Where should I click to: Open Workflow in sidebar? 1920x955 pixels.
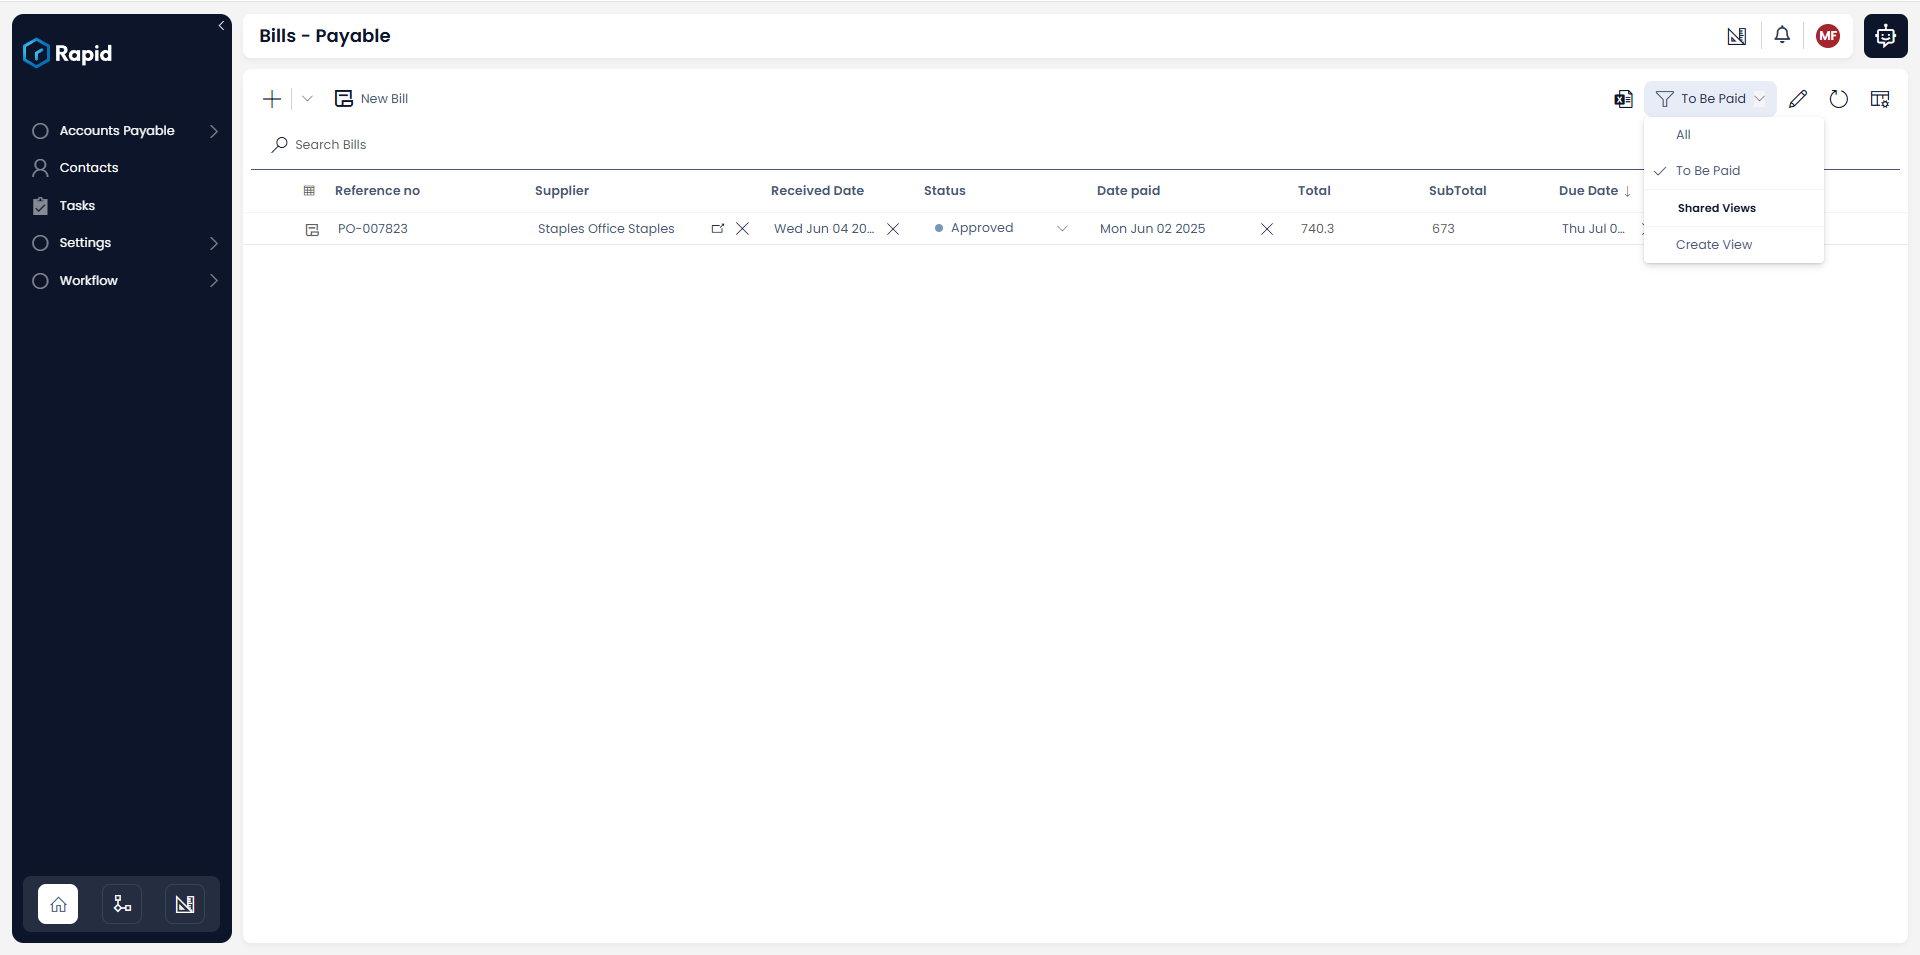(x=88, y=281)
